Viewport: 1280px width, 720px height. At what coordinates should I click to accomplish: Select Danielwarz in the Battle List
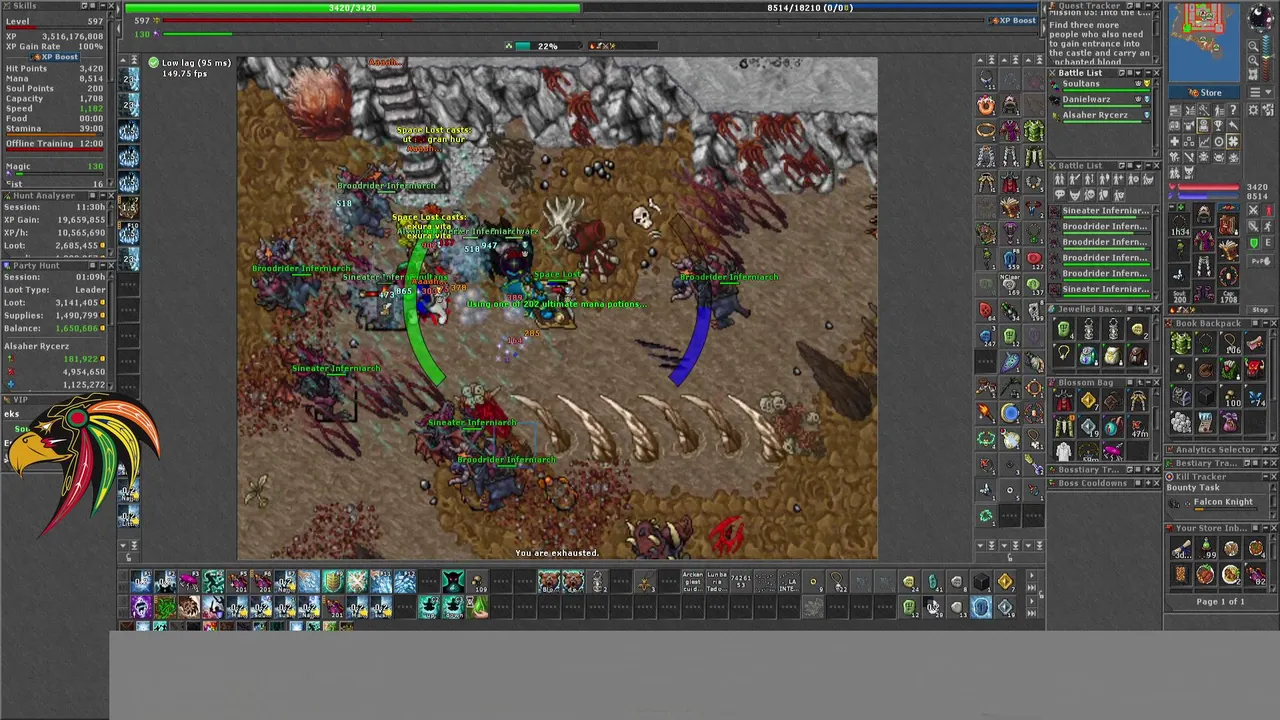coord(1100,102)
